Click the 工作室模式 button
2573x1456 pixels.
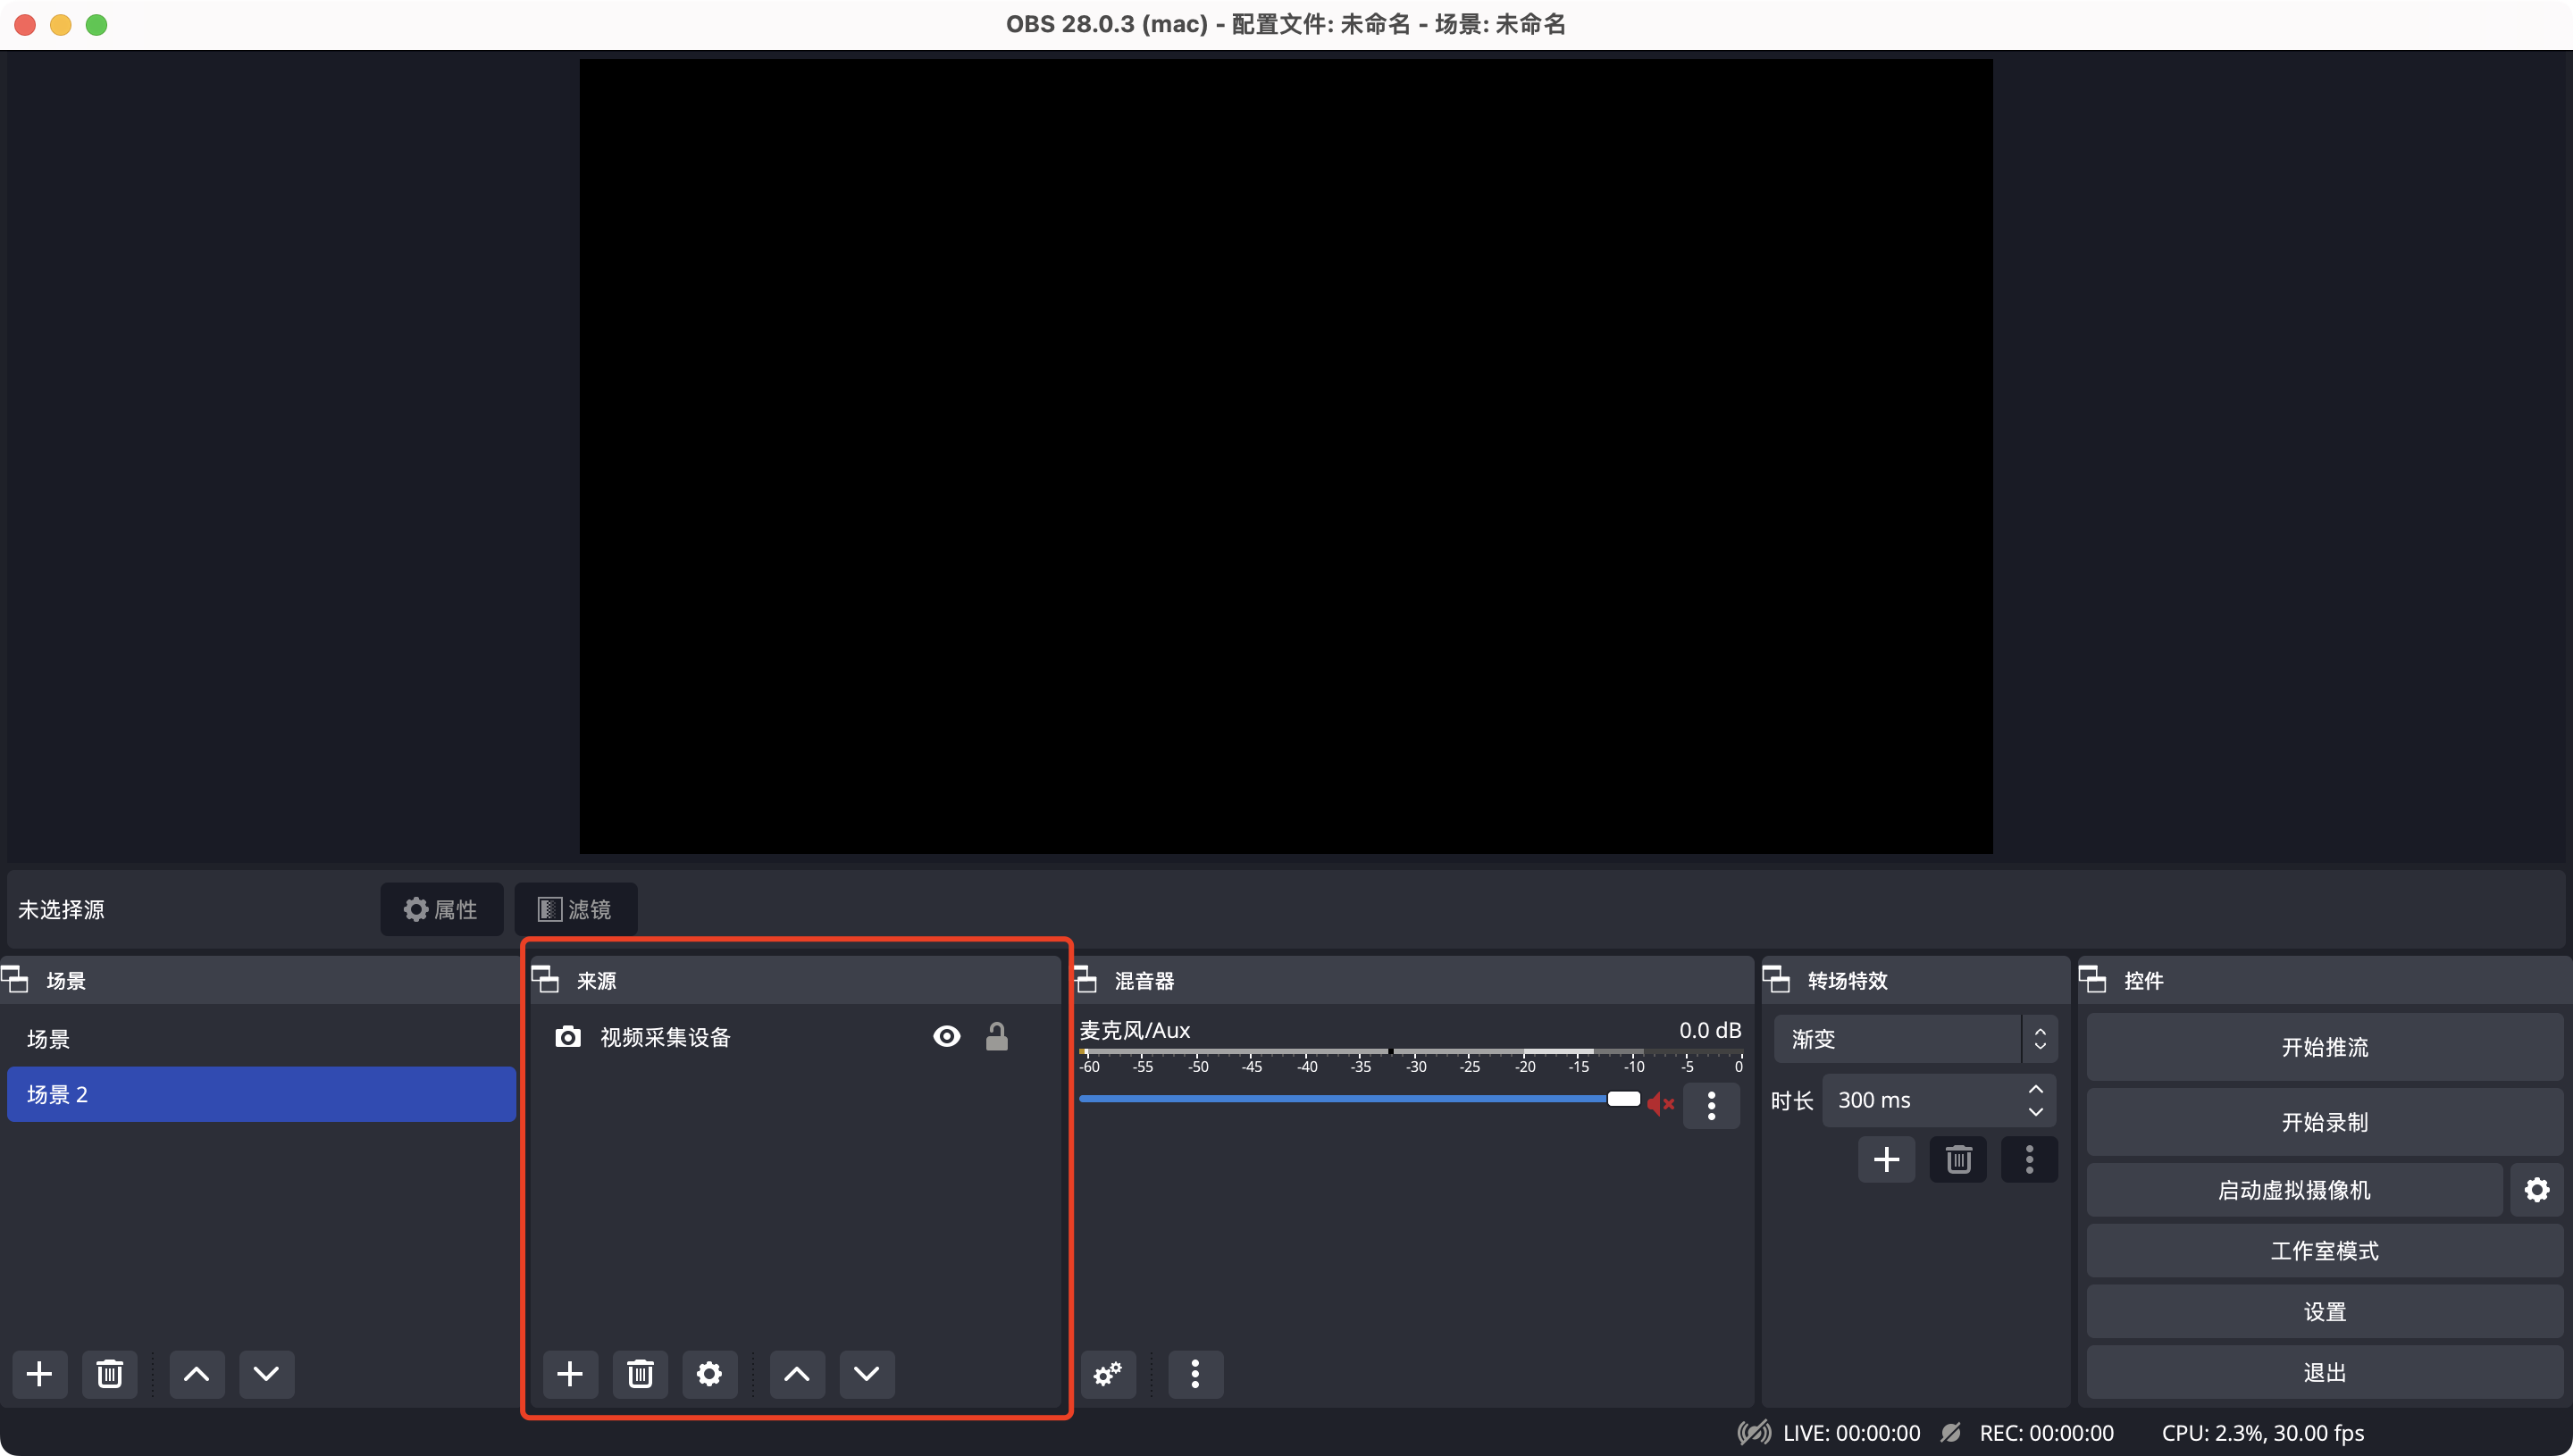click(x=2324, y=1250)
